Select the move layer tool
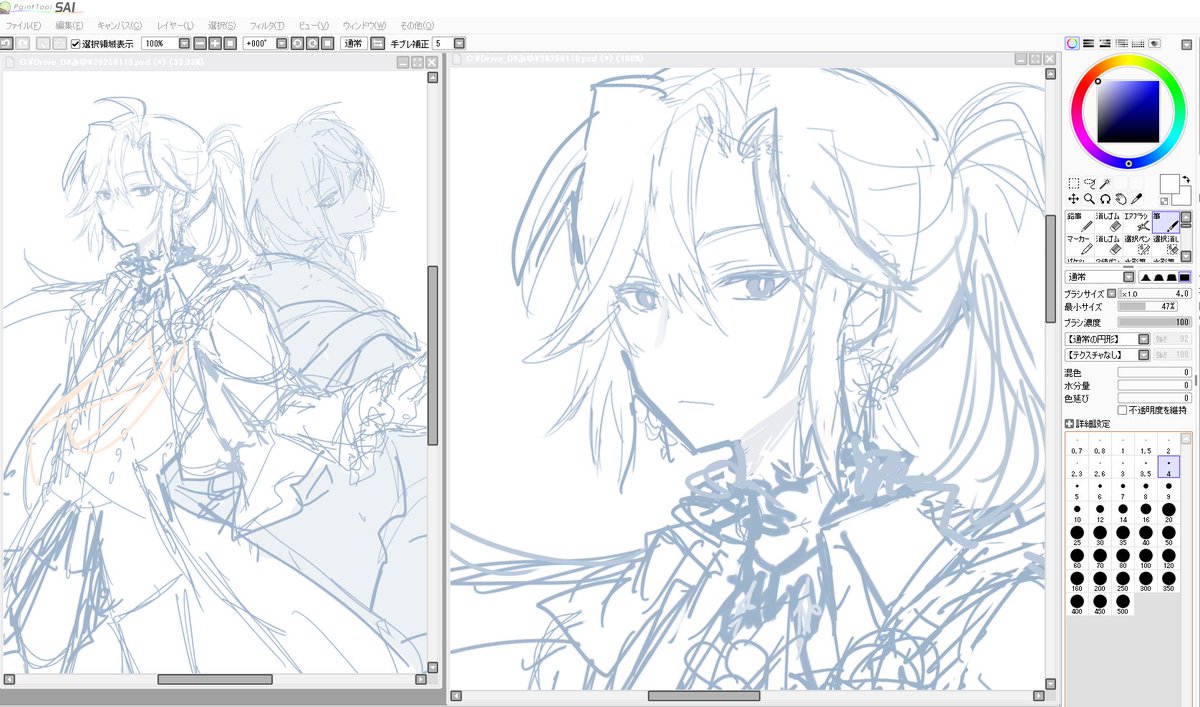Screen dimensions: 1200x707 [1072, 199]
